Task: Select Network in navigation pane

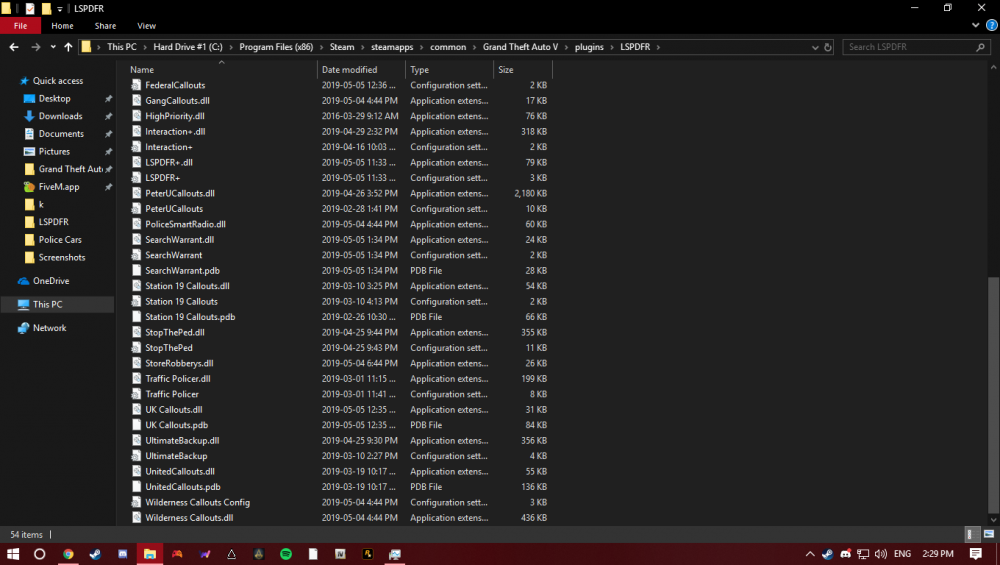Action: [x=50, y=328]
